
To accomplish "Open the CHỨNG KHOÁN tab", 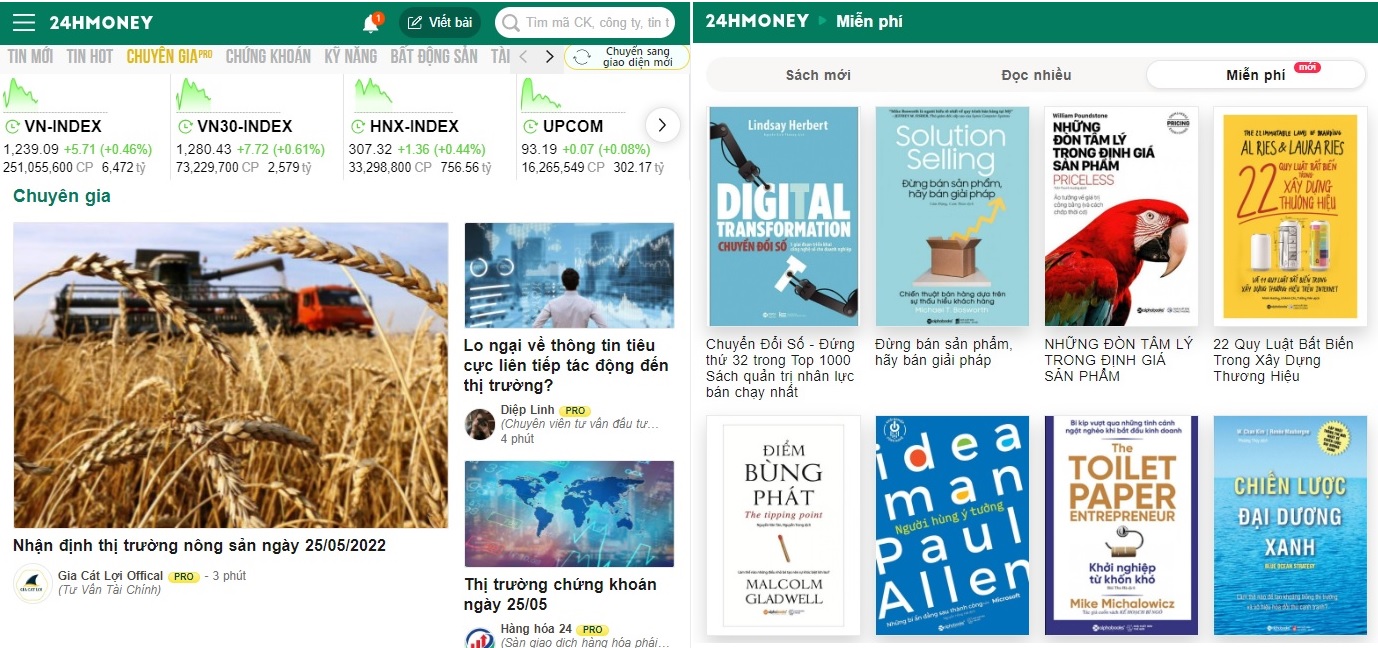I will 268,56.
